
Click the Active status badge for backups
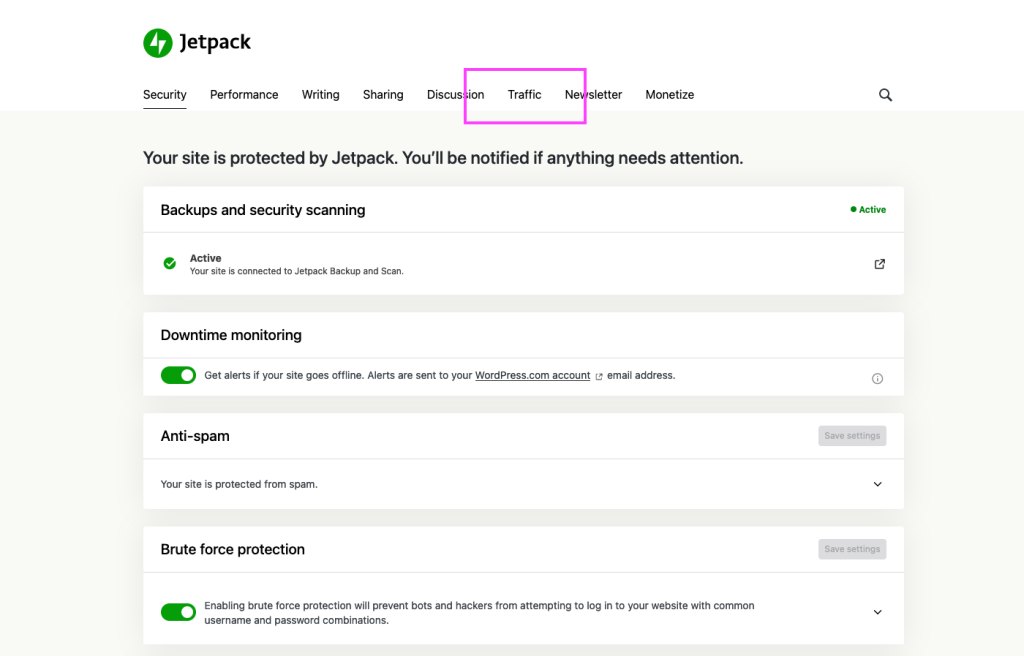click(x=868, y=210)
